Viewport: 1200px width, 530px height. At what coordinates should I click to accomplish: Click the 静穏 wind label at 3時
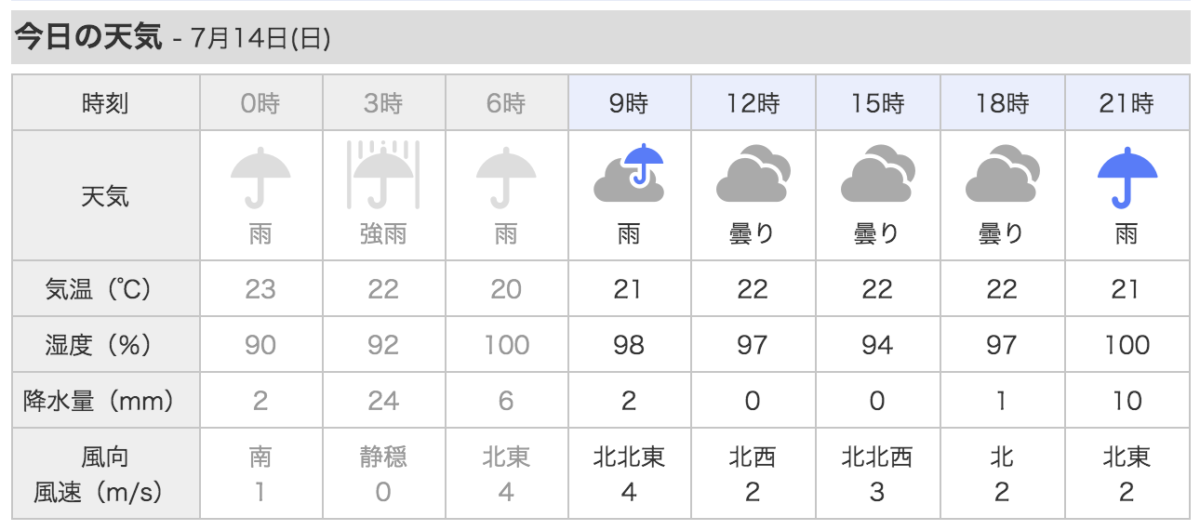(383, 458)
